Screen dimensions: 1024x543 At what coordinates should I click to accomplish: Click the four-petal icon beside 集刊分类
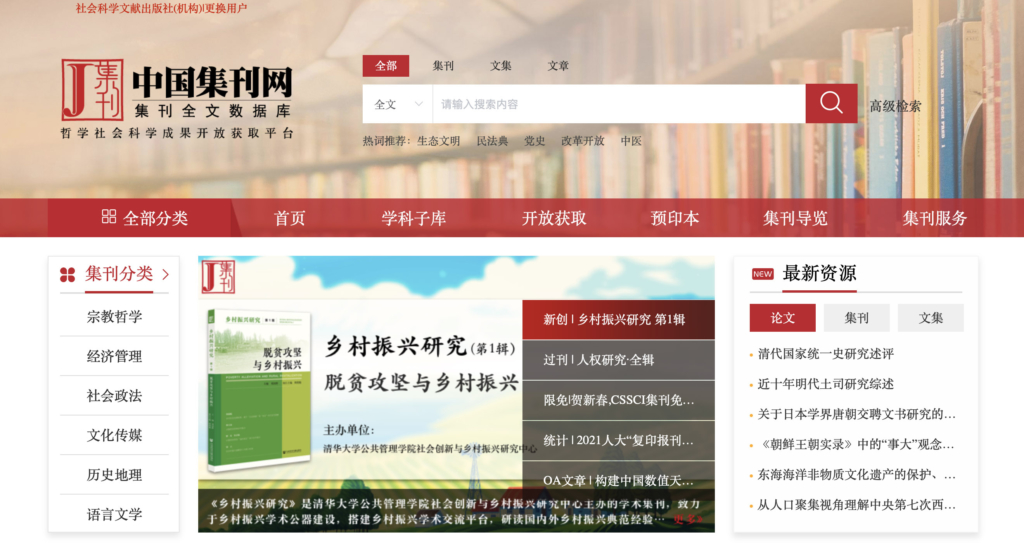tap(67, 274)
